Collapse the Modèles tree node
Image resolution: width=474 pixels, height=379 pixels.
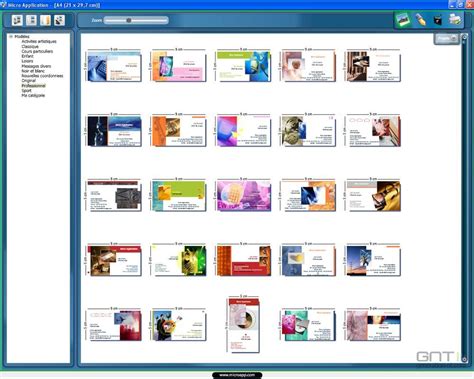[11, 36]
